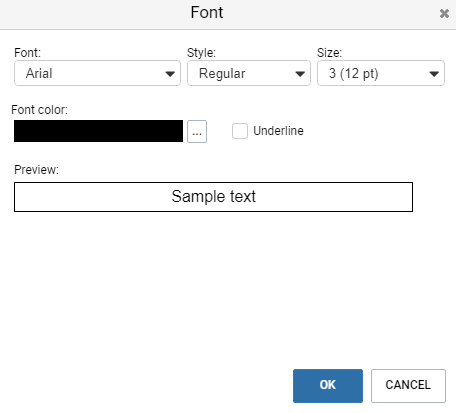Dismiss the dialog with CANCEL
Image resolution: width=456 pixels, height=413 pixels.
[408, 386]
